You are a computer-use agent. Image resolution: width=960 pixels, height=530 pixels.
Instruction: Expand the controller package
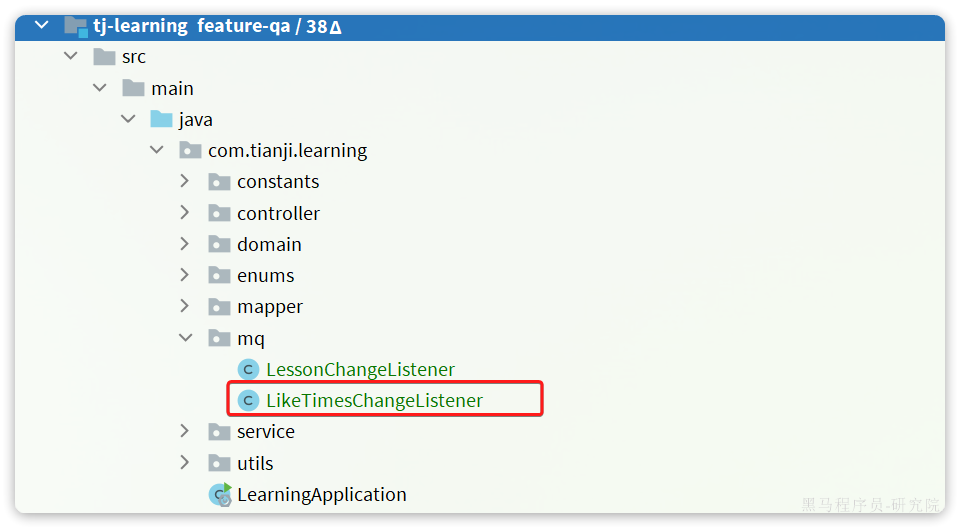[x=185, y=212]
